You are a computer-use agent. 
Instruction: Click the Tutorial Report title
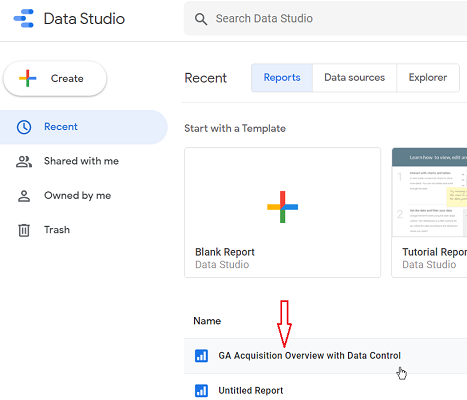(x=435, y=252)
